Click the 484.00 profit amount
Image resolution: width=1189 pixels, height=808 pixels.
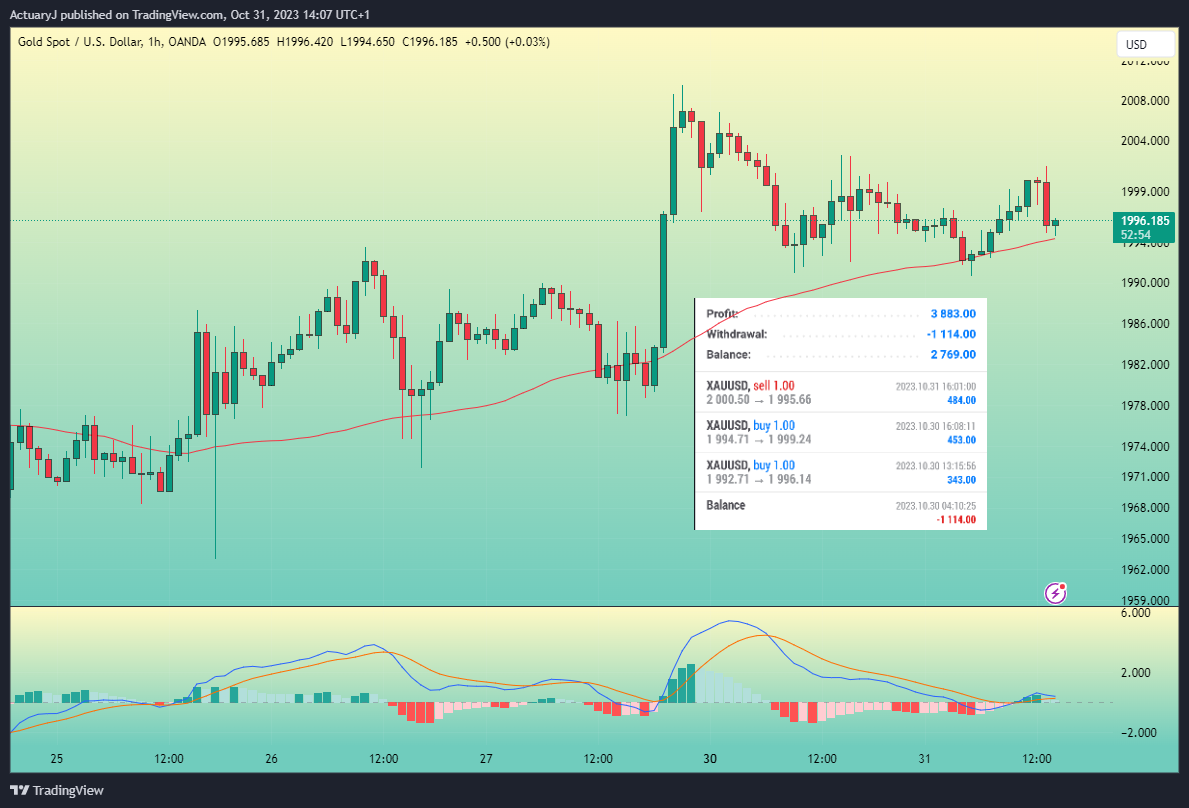coord(961,400)
